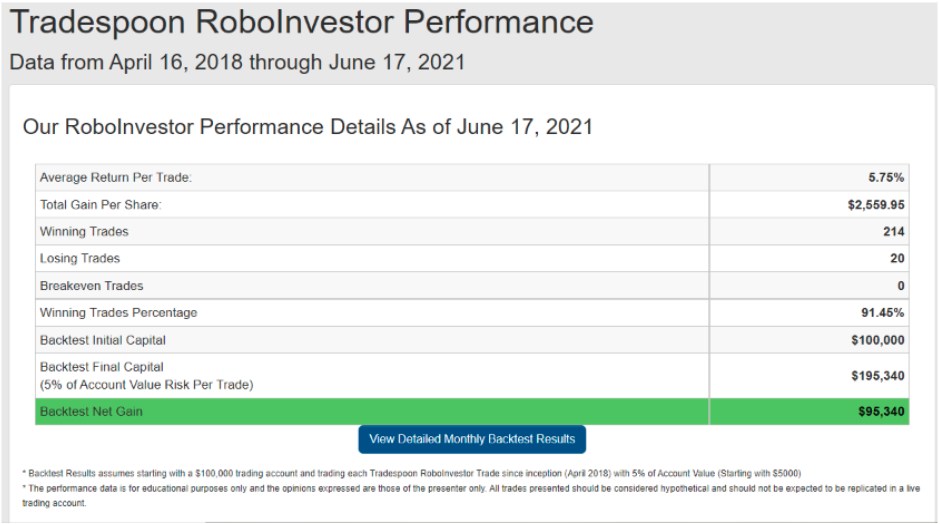Click the Winning Trades Percentage label
940x524 pixels.
[x=118, y=313]
